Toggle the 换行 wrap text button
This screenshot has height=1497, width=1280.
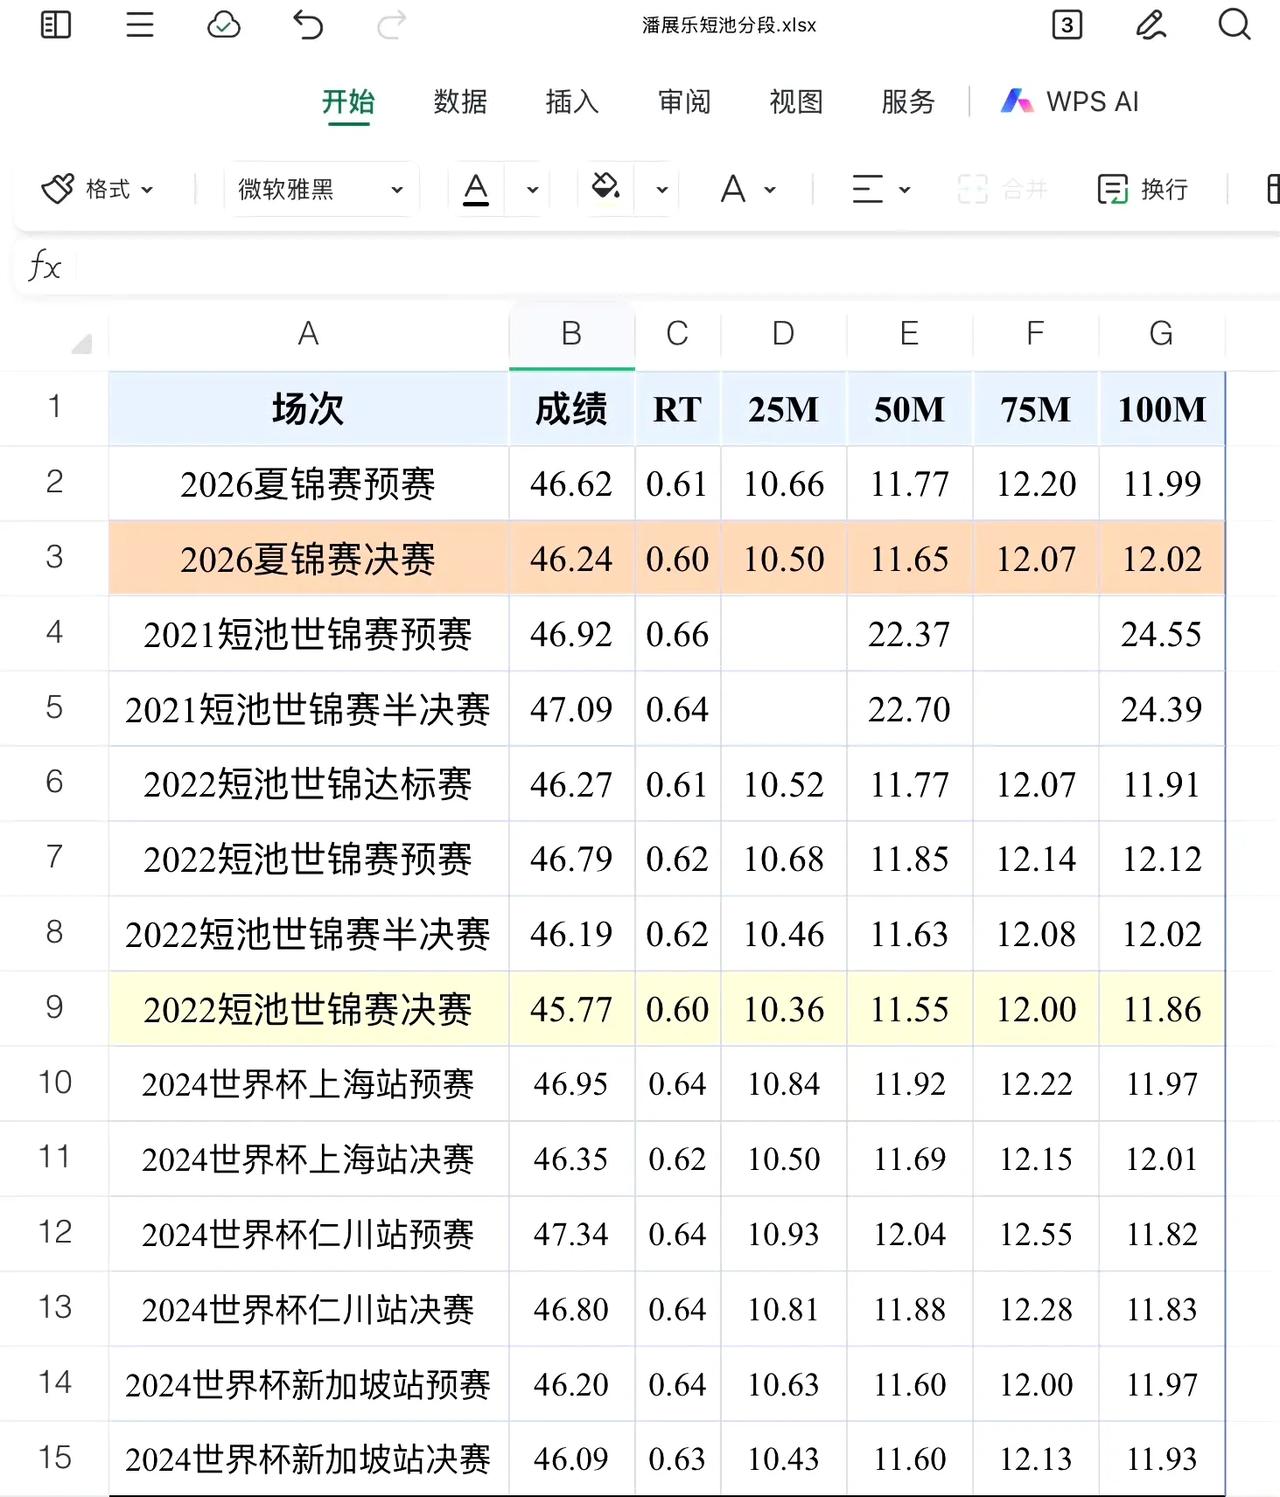pyautogui.click(x=1143, y=189)
